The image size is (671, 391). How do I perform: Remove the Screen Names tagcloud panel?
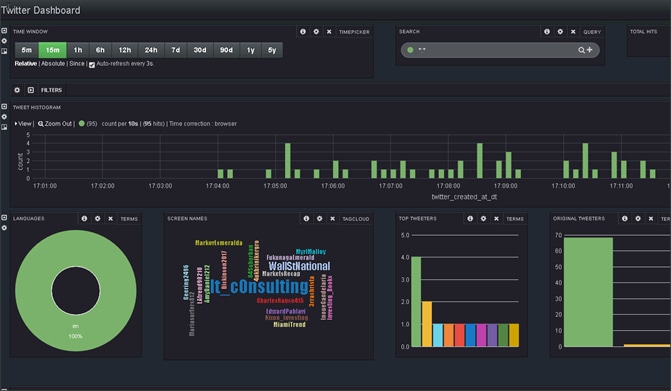click(333, 219)
